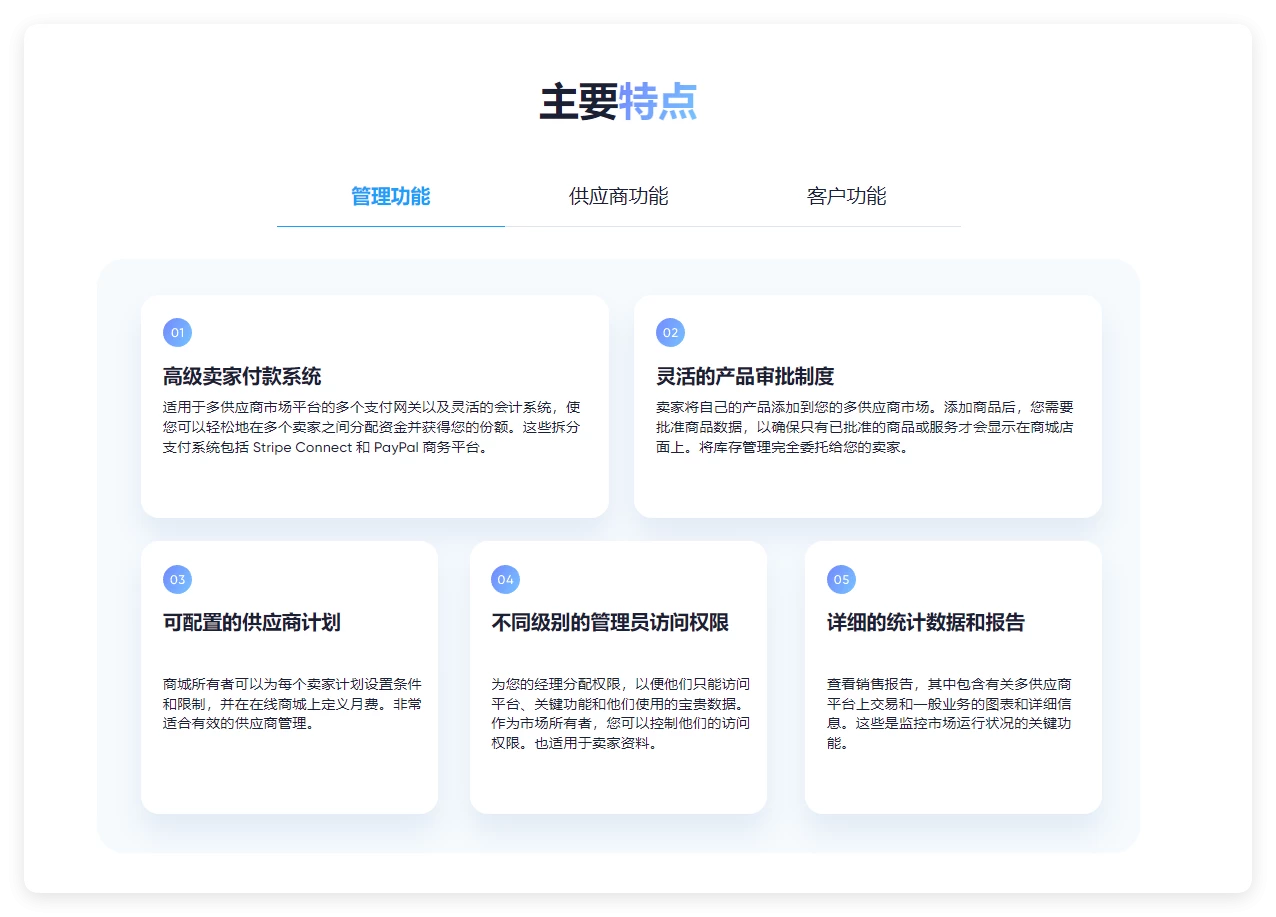Click the 可配置的供应商计划 title
Screen dimensions: 1276x917
(251, 623)
